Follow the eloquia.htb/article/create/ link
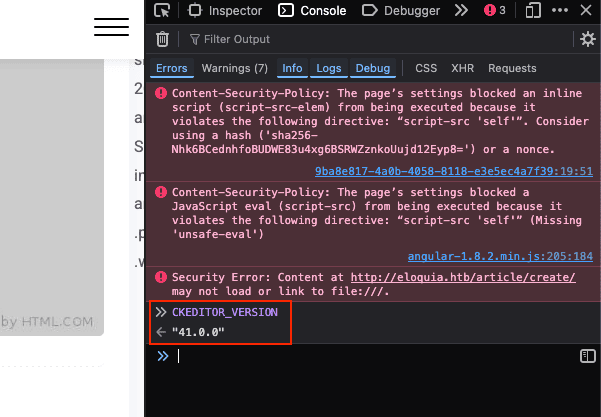This screenshot has width=601, height=417. click(463, 277)
